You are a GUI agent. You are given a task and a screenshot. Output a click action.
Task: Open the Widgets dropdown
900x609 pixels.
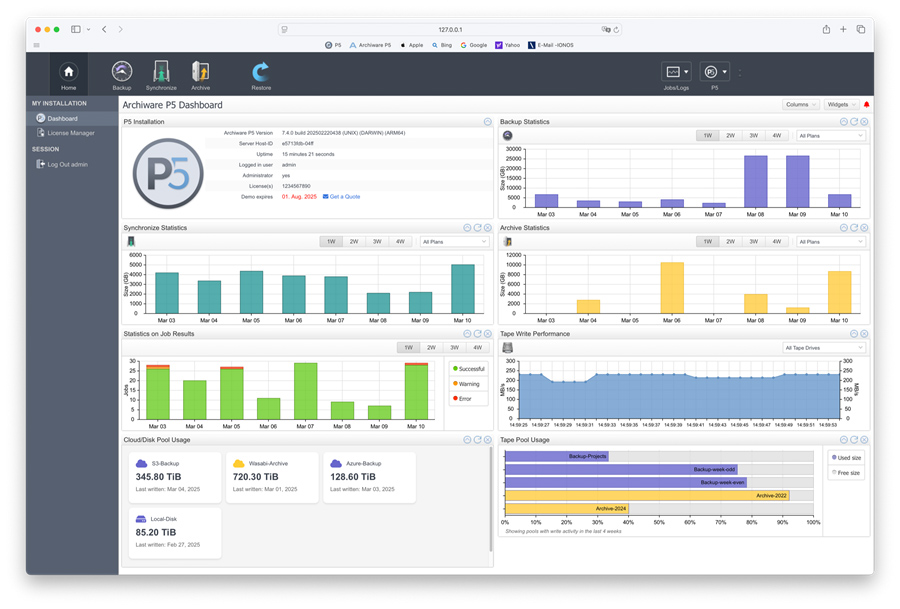[840, 105]
